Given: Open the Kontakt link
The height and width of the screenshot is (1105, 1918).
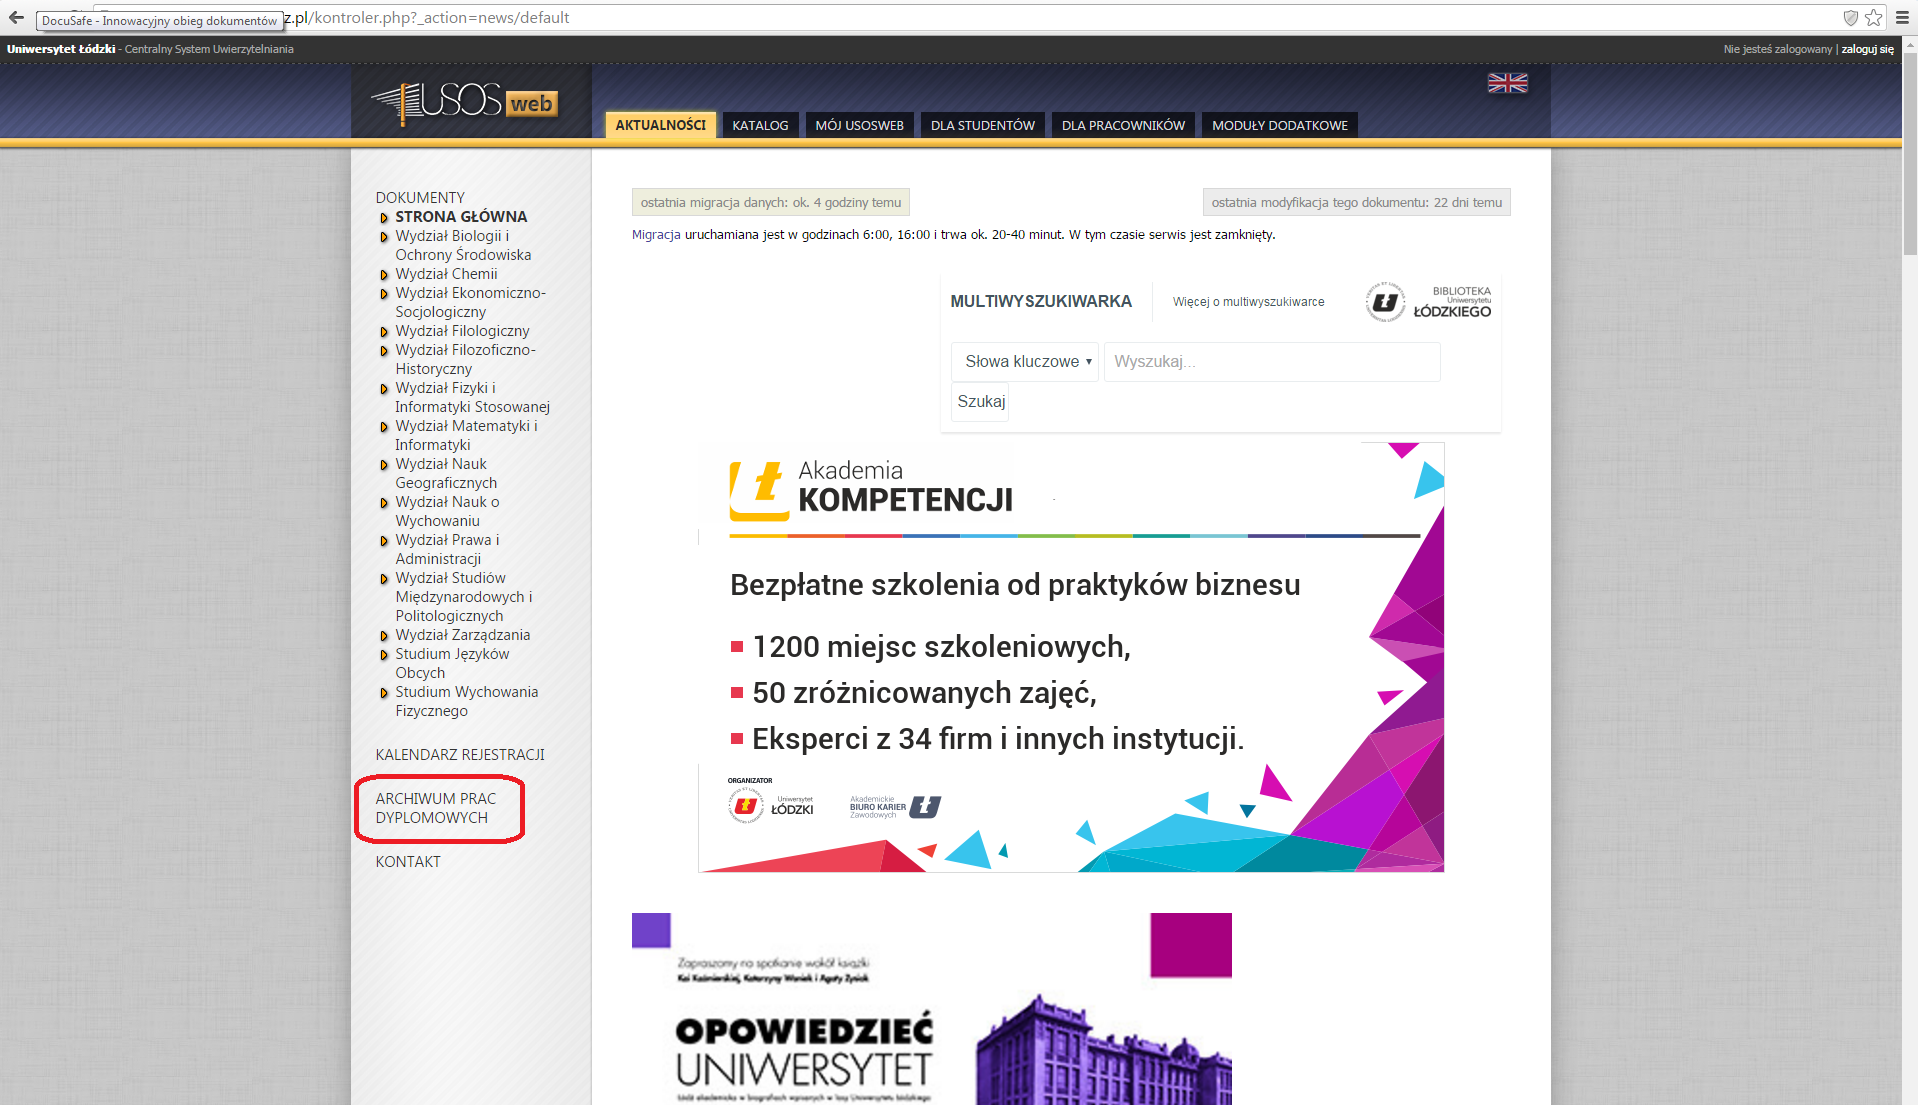Looking at the screenshot, I should click(408, 862).
